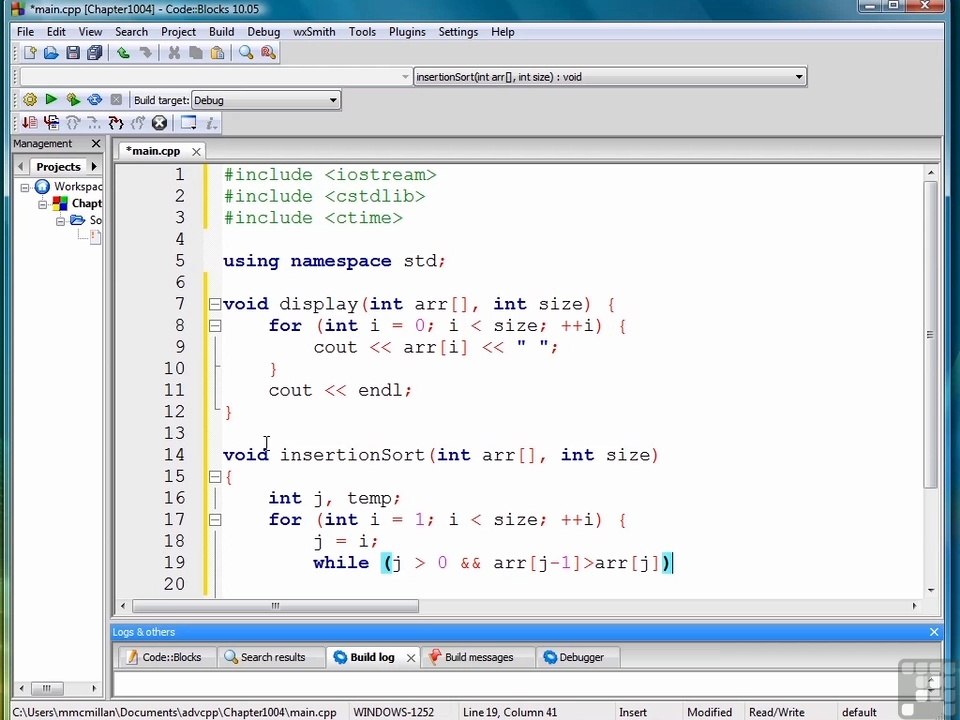960x720 pixels.
Task: Click the Save all files icon
Action: (x=94, y=53)
